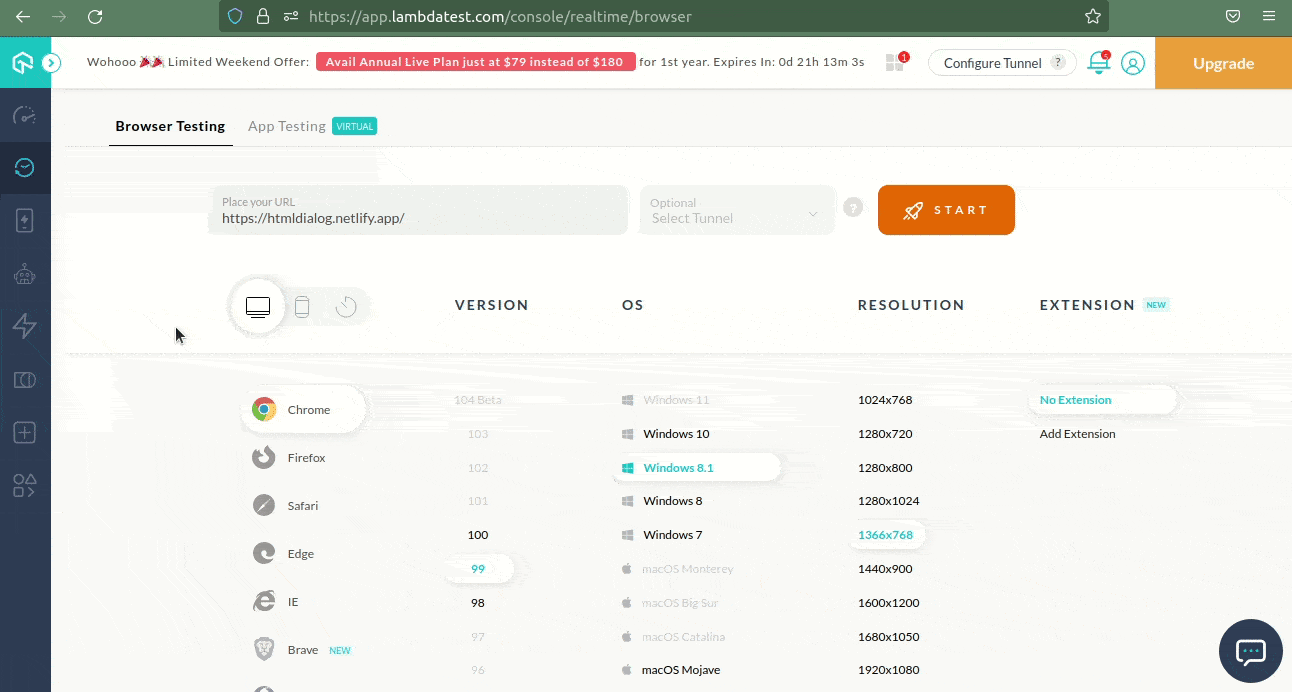
Task: Click the notification bell icon
Action: pos(1098,62)
